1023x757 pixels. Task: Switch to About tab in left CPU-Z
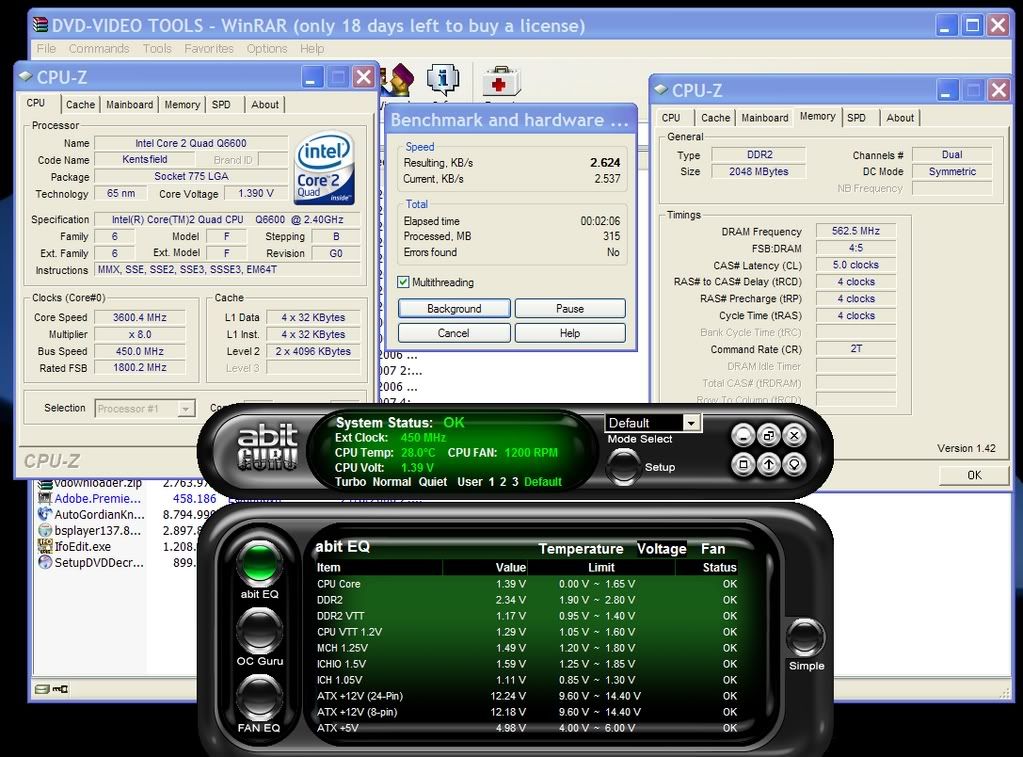265,104
